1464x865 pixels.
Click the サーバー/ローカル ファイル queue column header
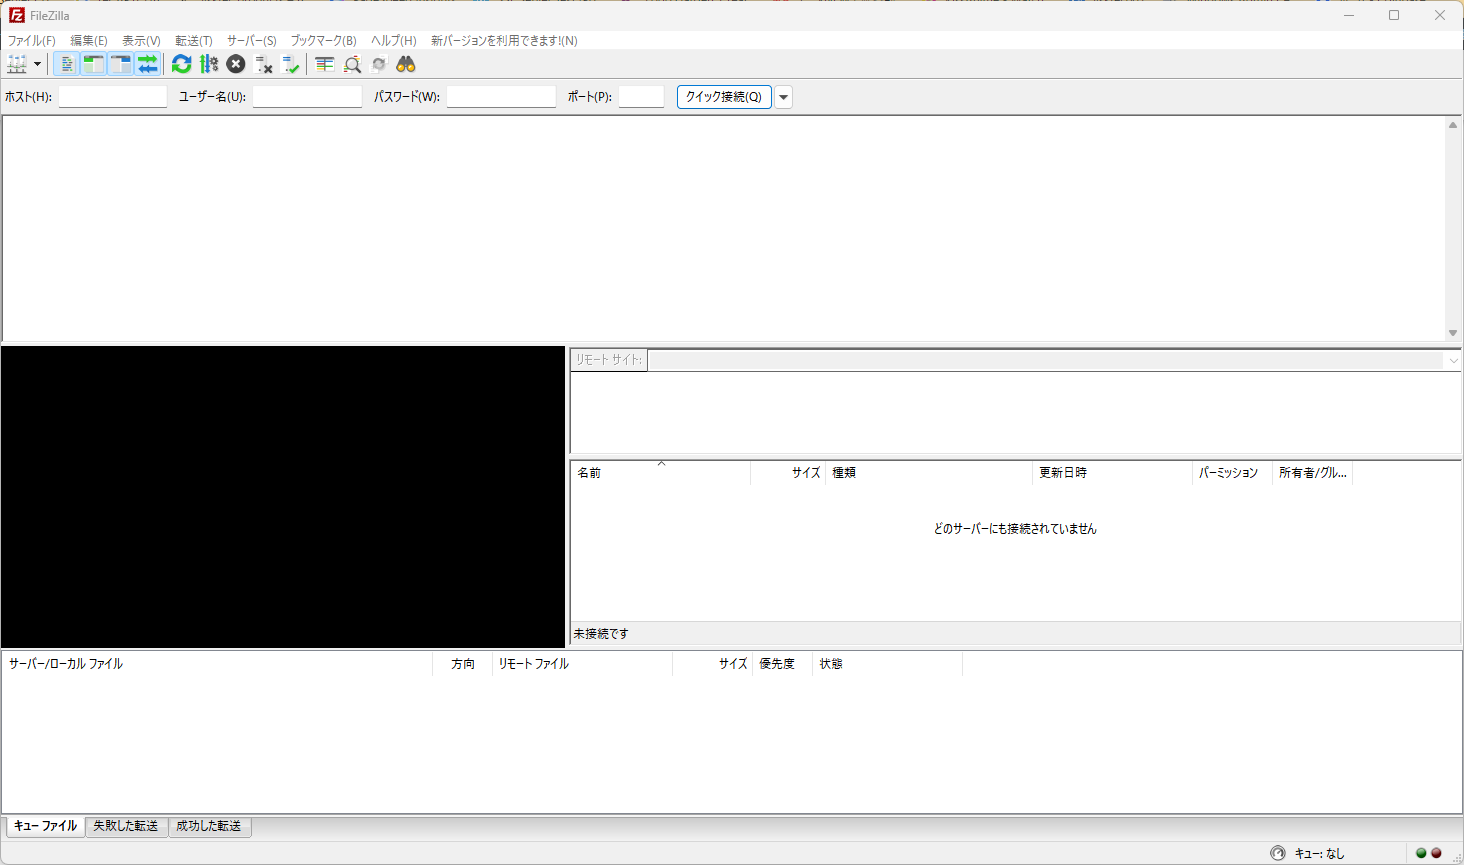pyautogui.click(x=218, y=664)
